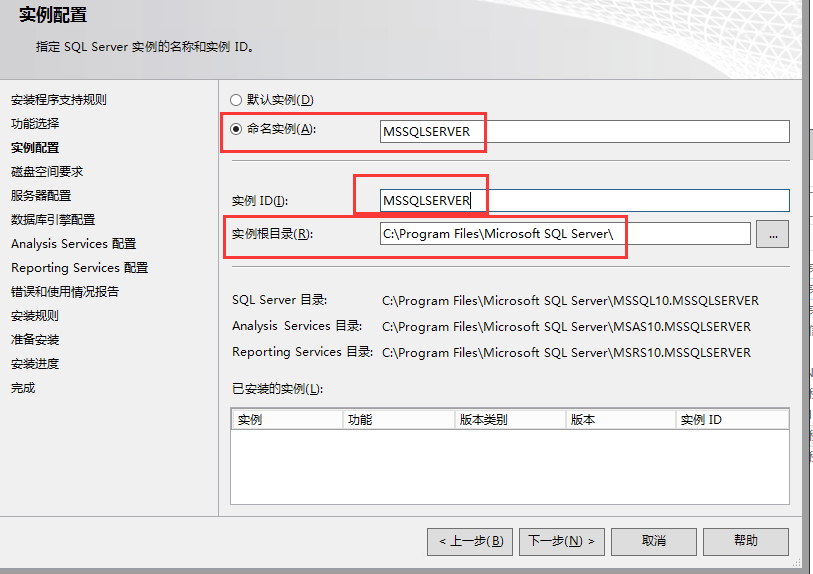Image resolution: width=813 pixels, height=574 pixels.
Task: Click the 实例根目录(R) label
Action: (x=272, y=234)
